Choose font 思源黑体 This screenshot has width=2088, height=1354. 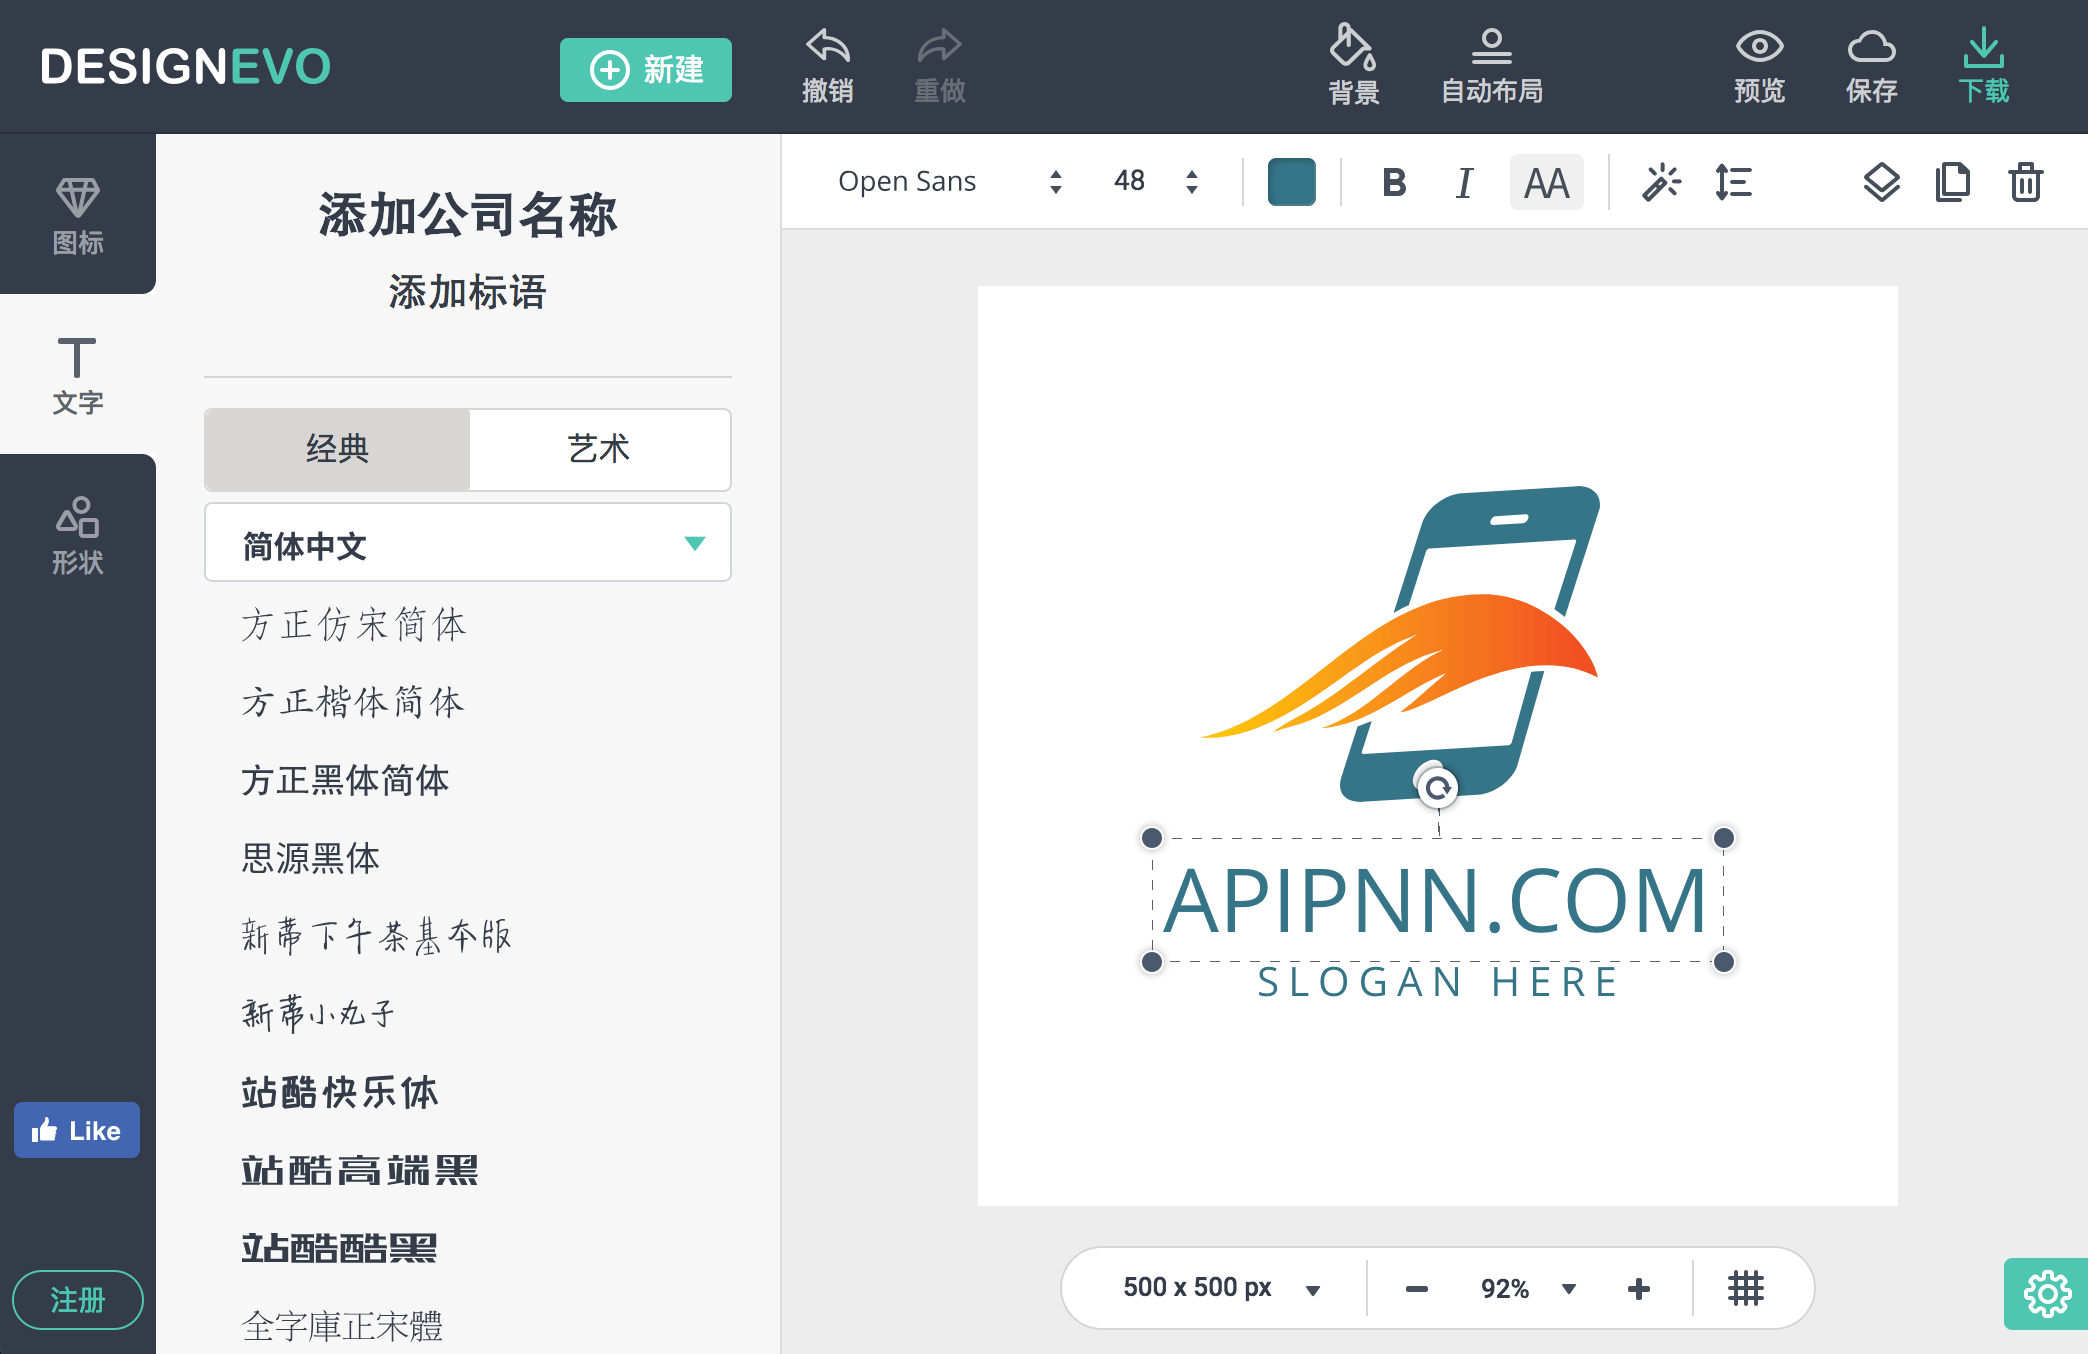311,858
